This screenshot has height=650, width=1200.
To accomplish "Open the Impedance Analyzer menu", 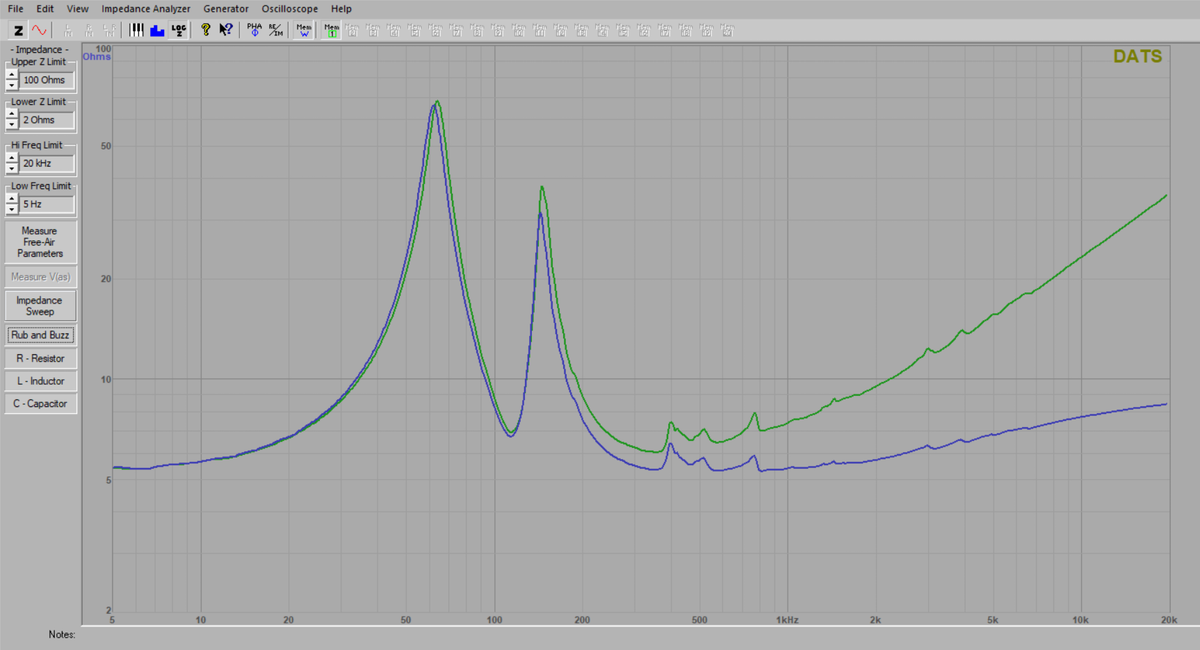I will pos(146,9).
